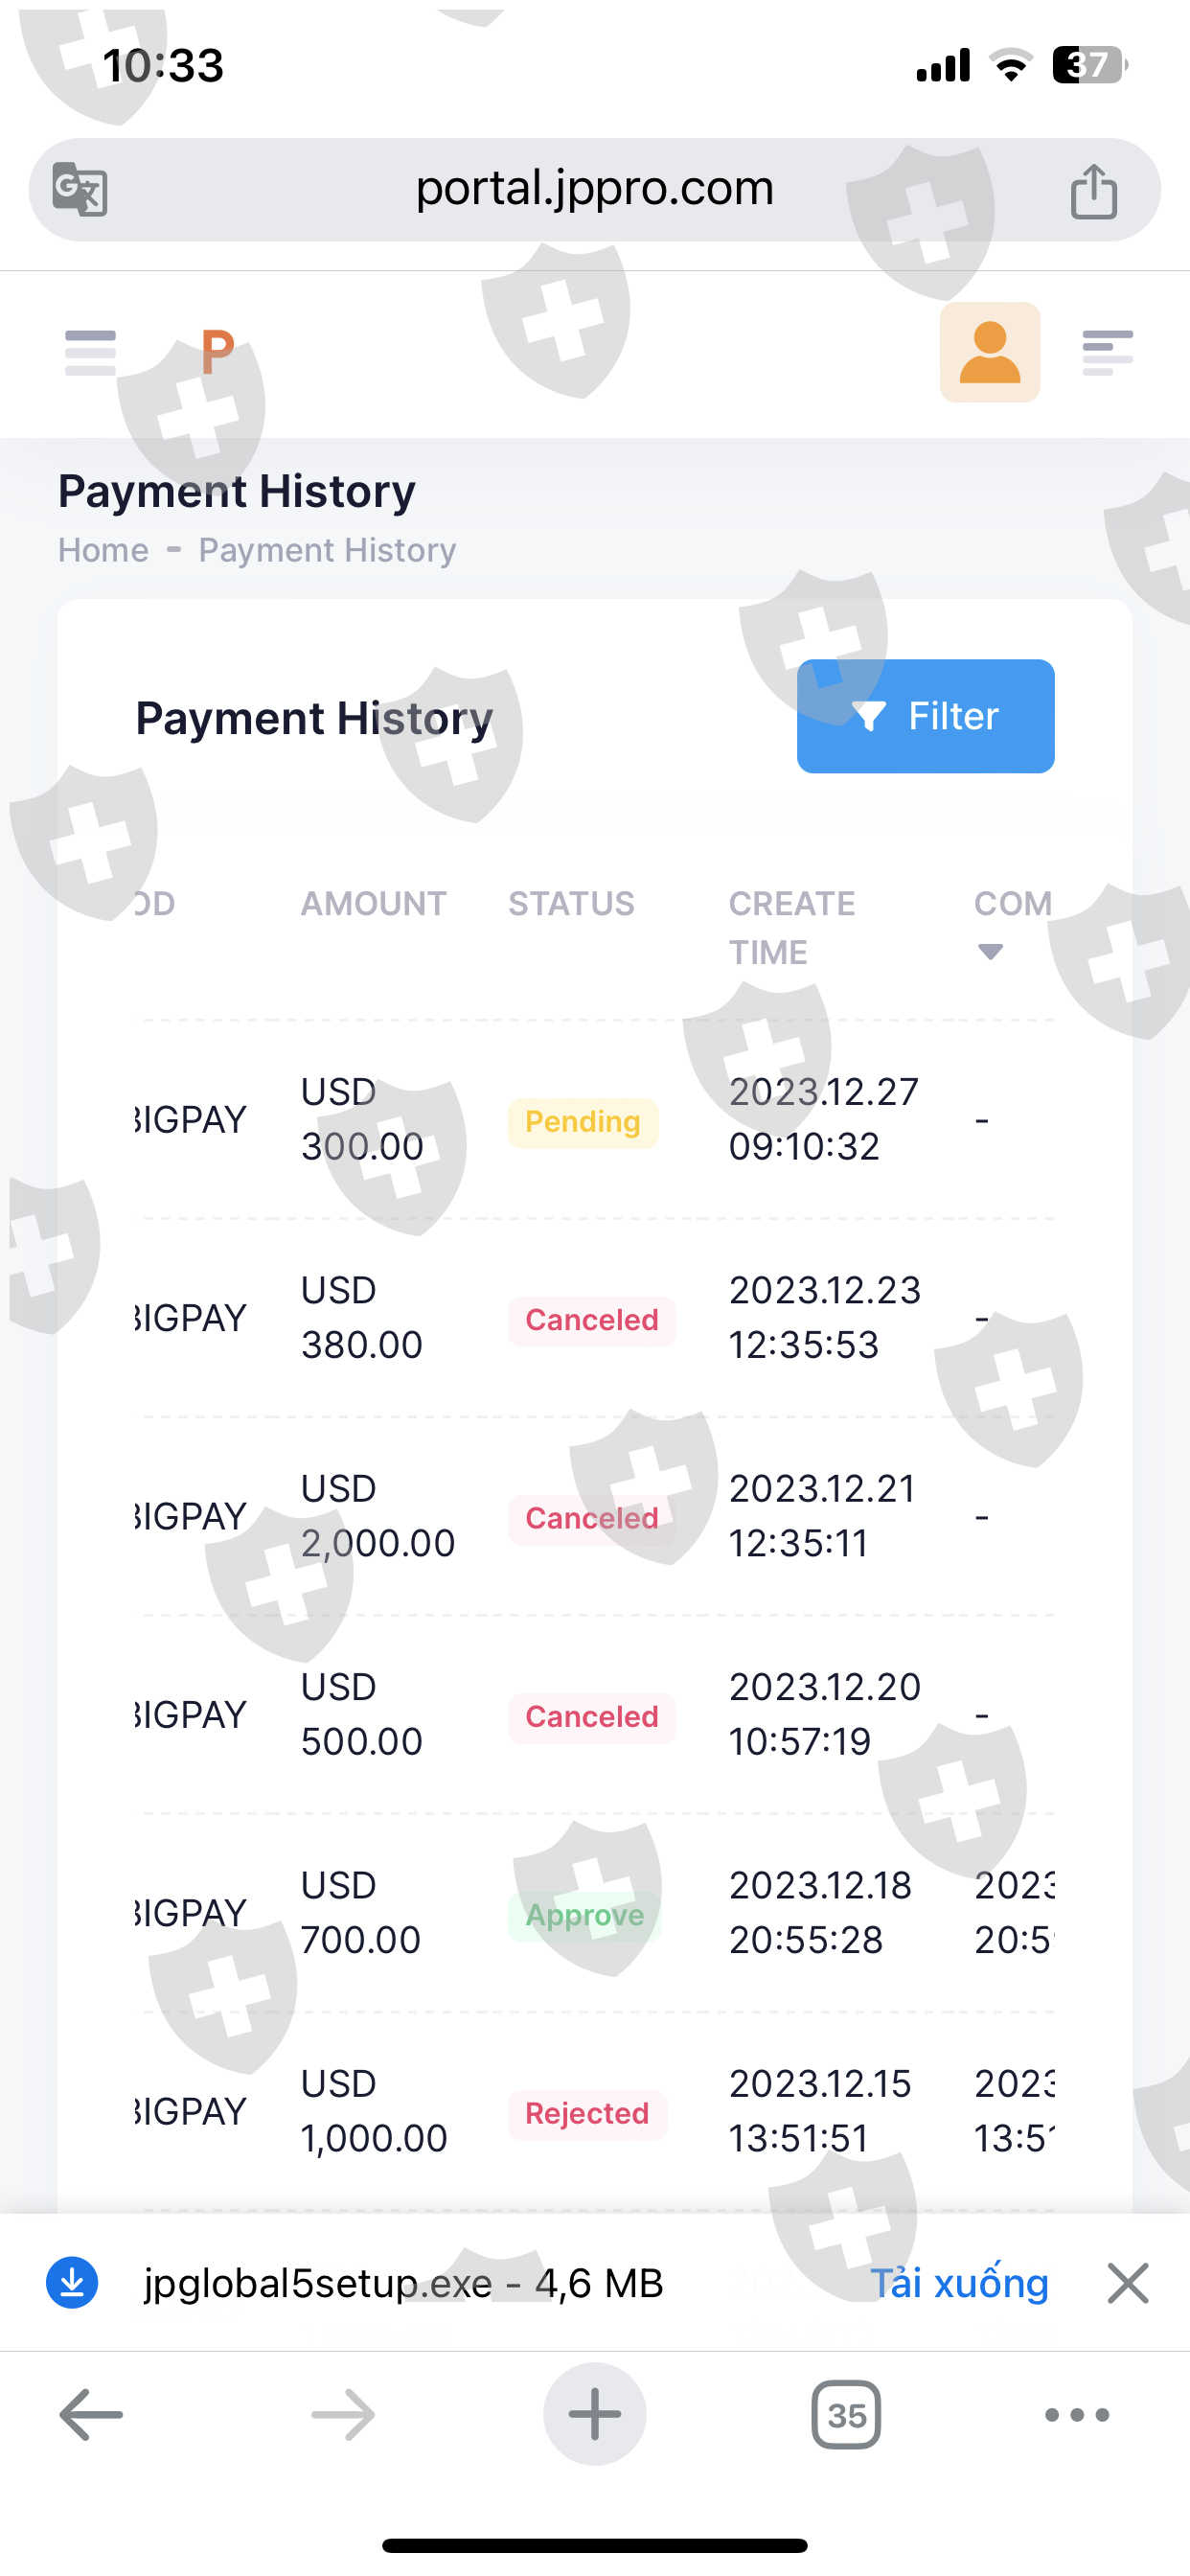
Task: Tap the portal.jppro.com address field
Action: pyautogui.click(x=594, y=188)
